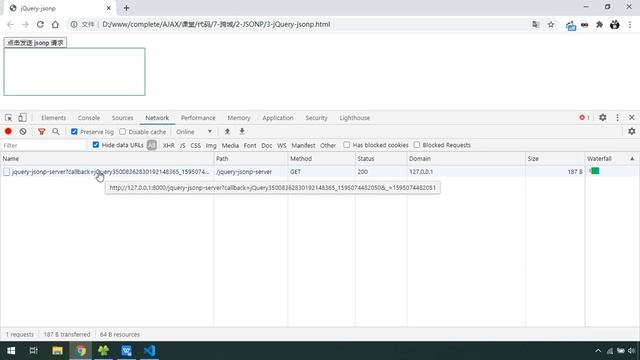This screenshot has width=640, height=360.
Task: Open Windows Start menu
Action: (11, 351)
